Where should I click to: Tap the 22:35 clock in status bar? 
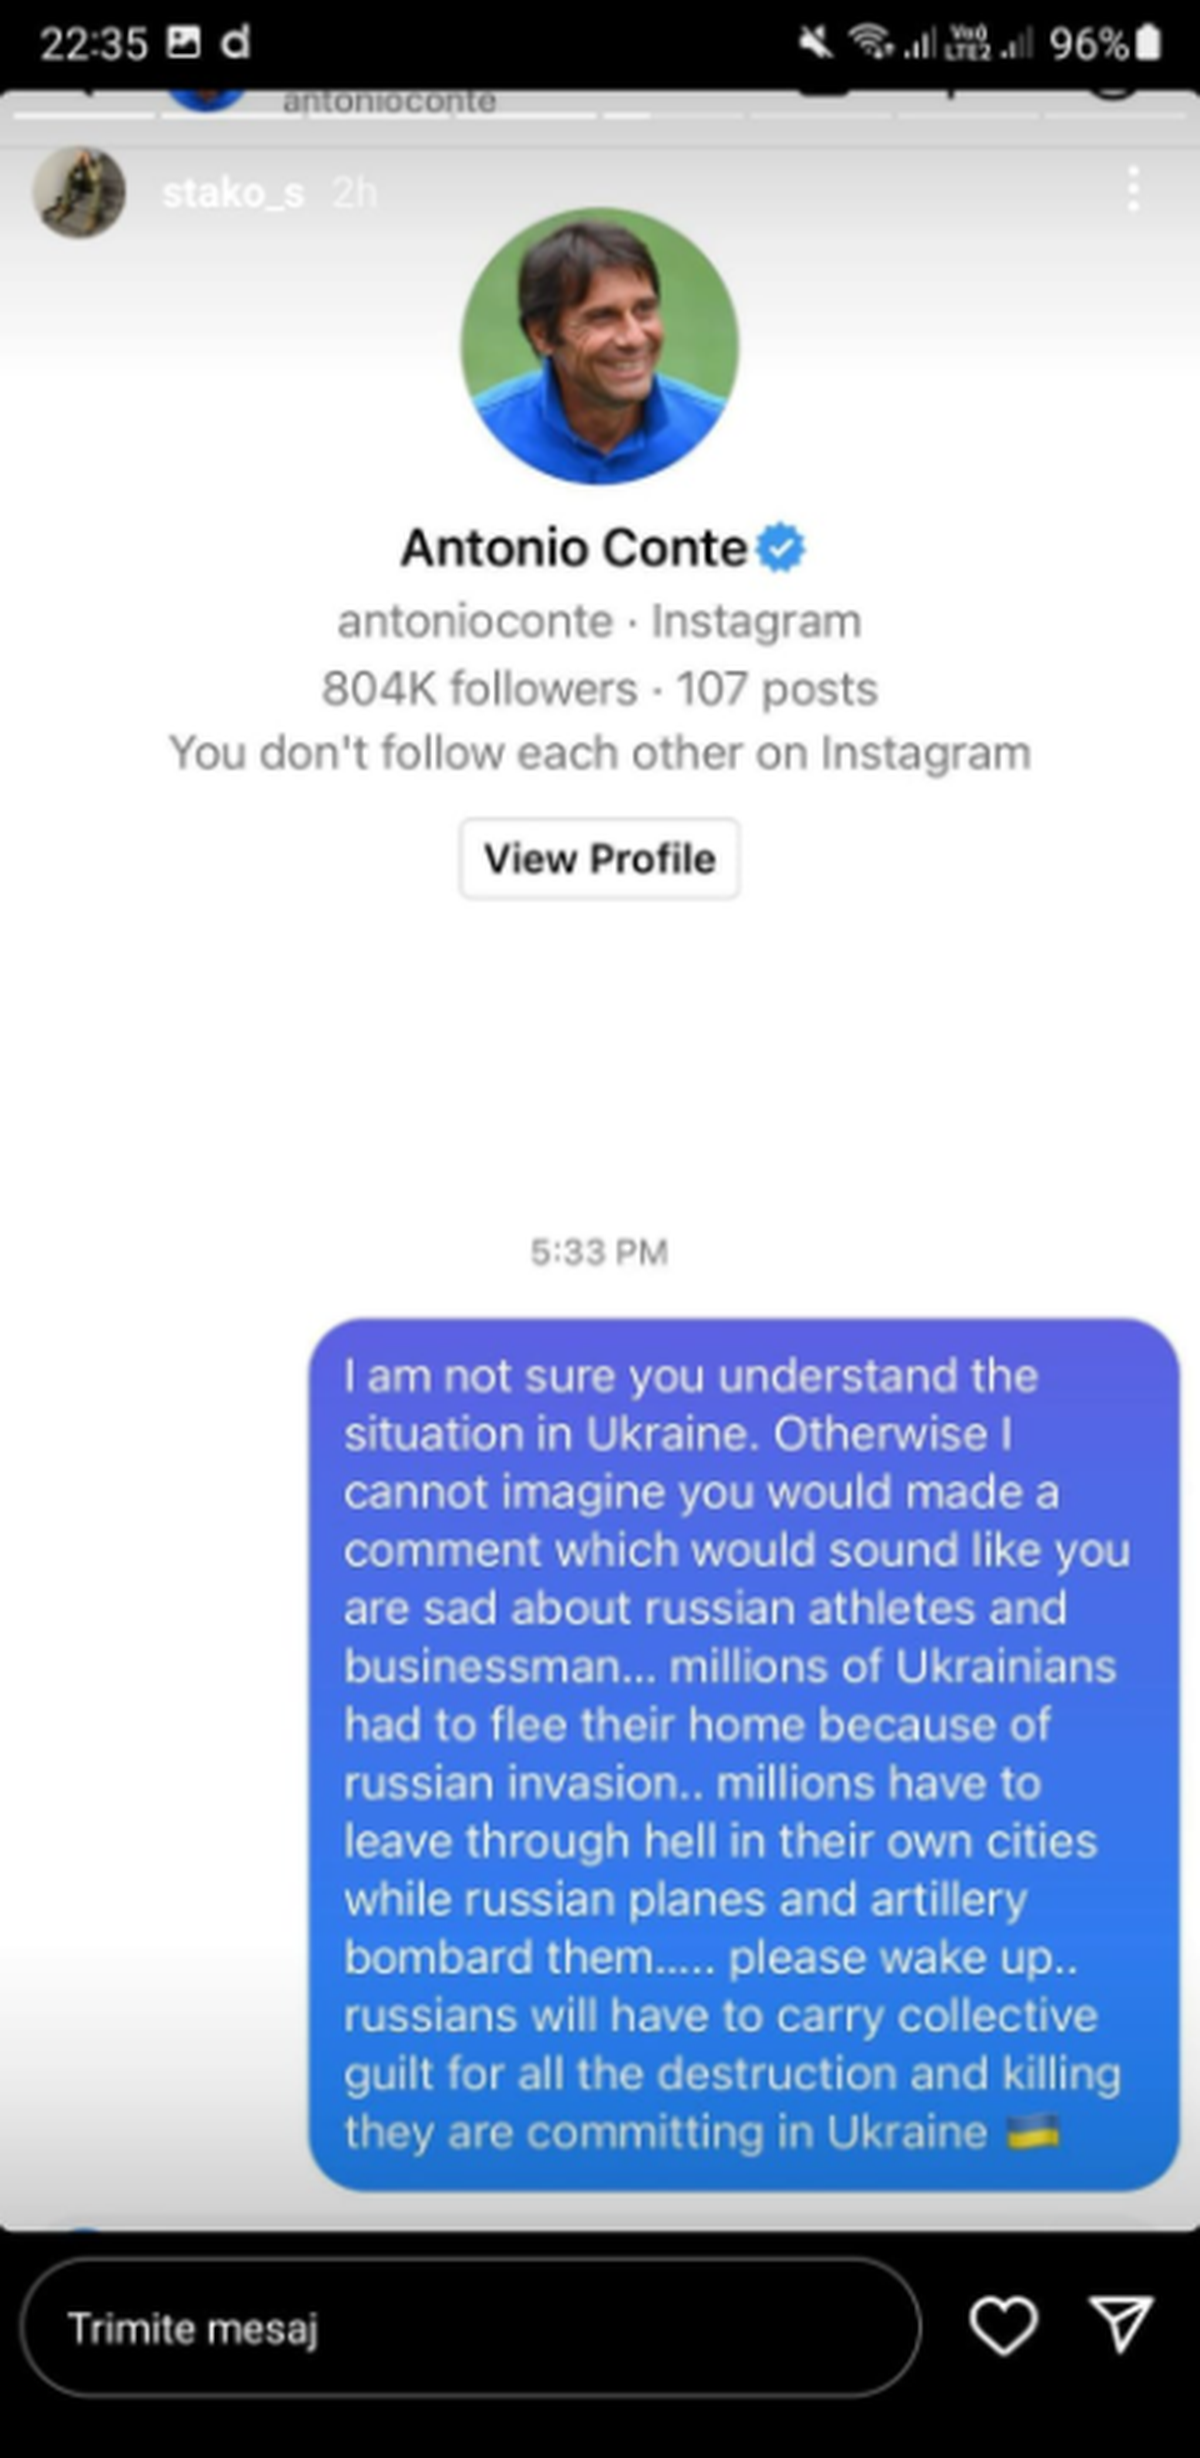pyautogui.click(x=94, y=43)
